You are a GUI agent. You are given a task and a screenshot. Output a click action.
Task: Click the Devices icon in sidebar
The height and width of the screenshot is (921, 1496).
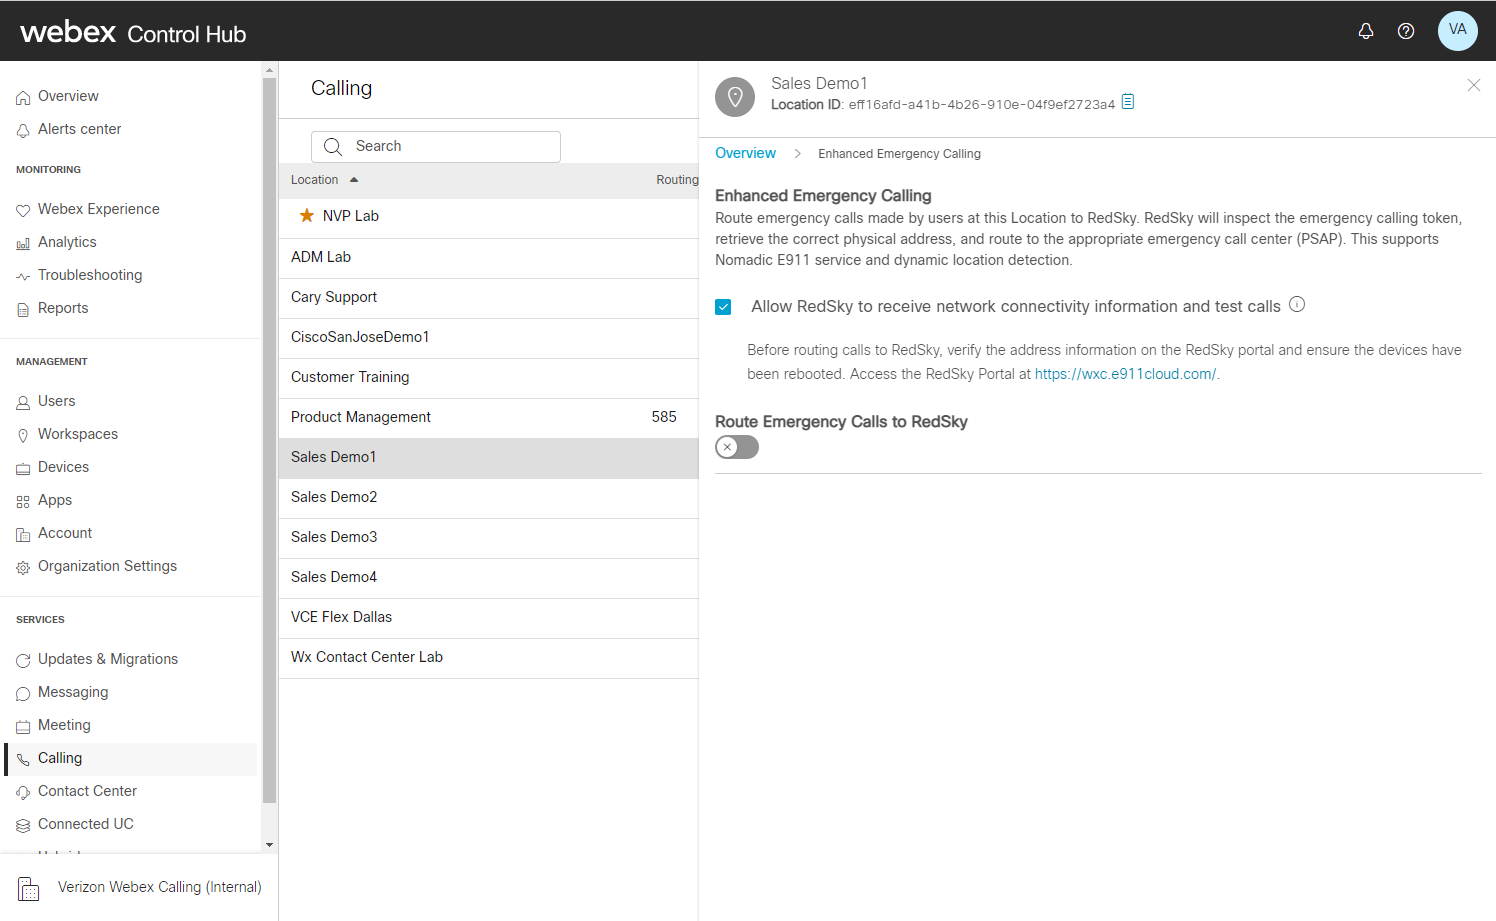click(x=23, y=469)
